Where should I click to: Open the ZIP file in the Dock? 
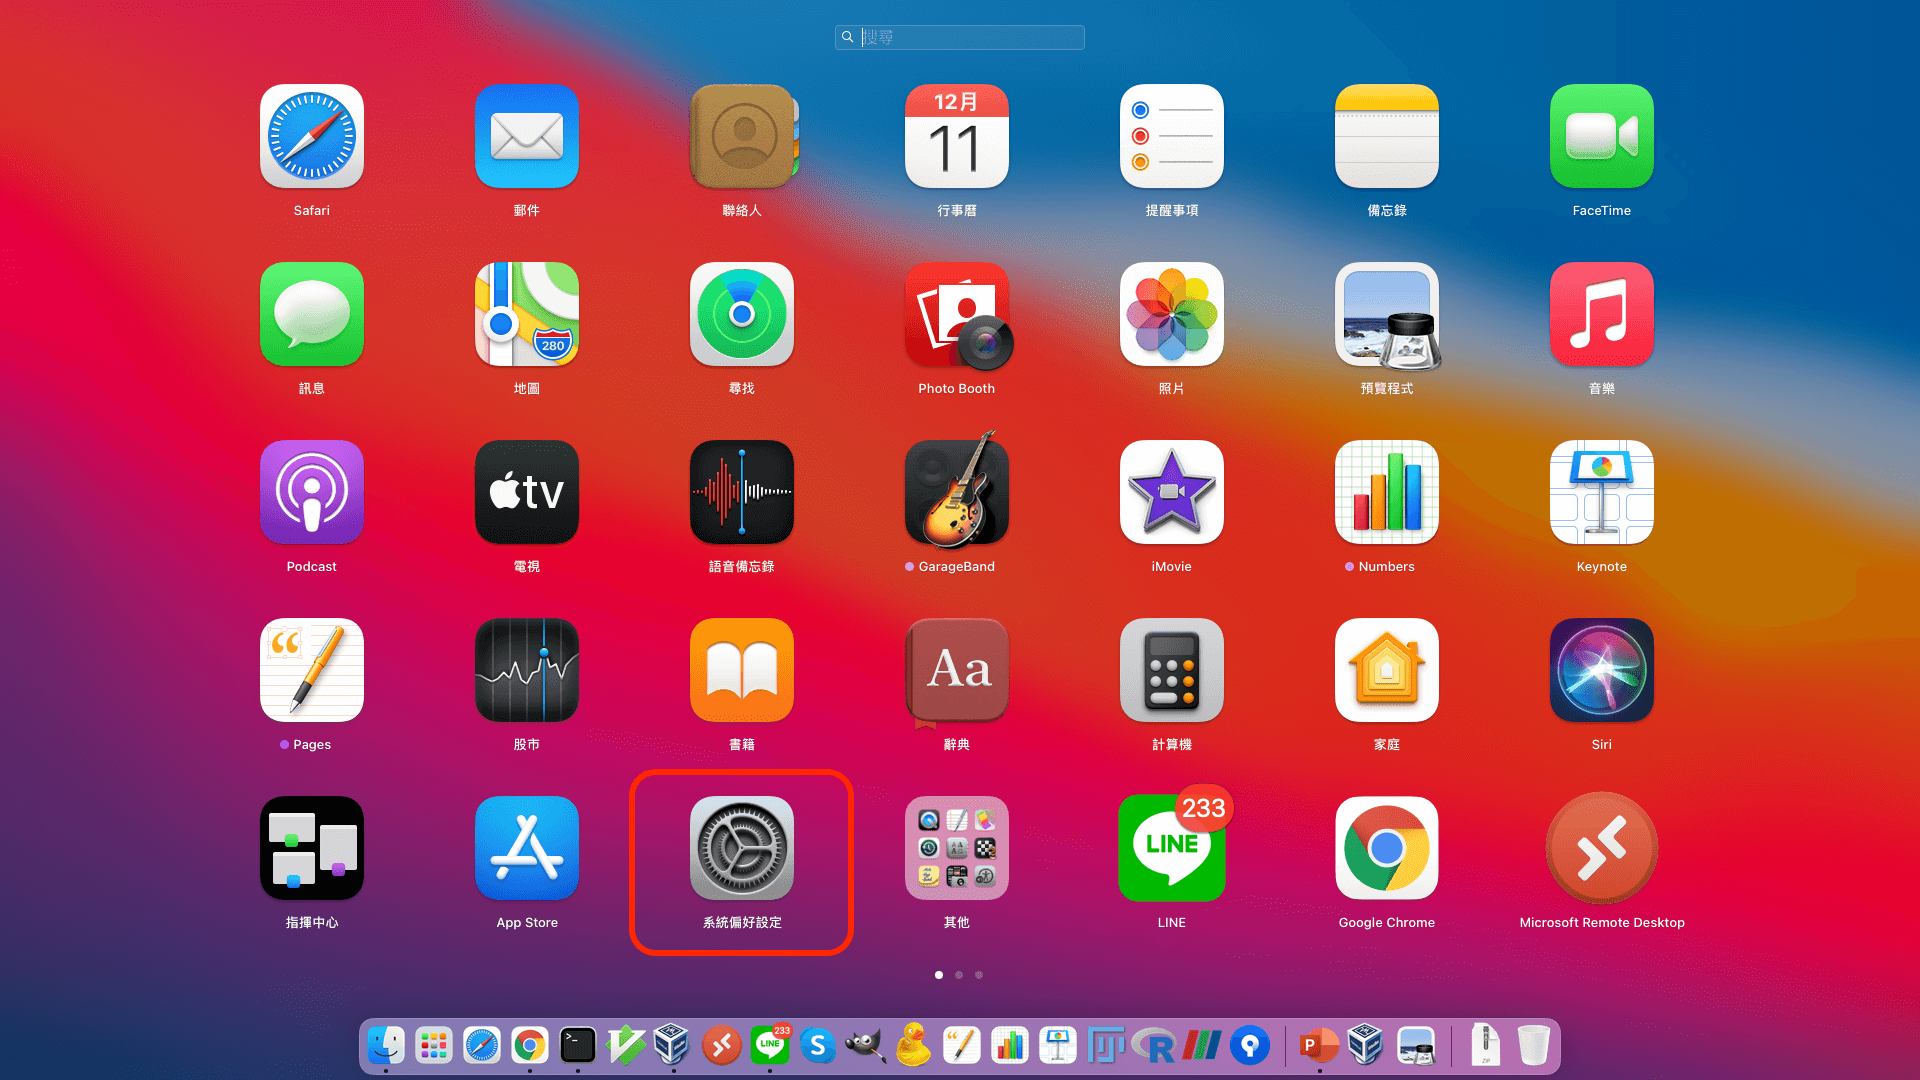tap(1485, 1046)
